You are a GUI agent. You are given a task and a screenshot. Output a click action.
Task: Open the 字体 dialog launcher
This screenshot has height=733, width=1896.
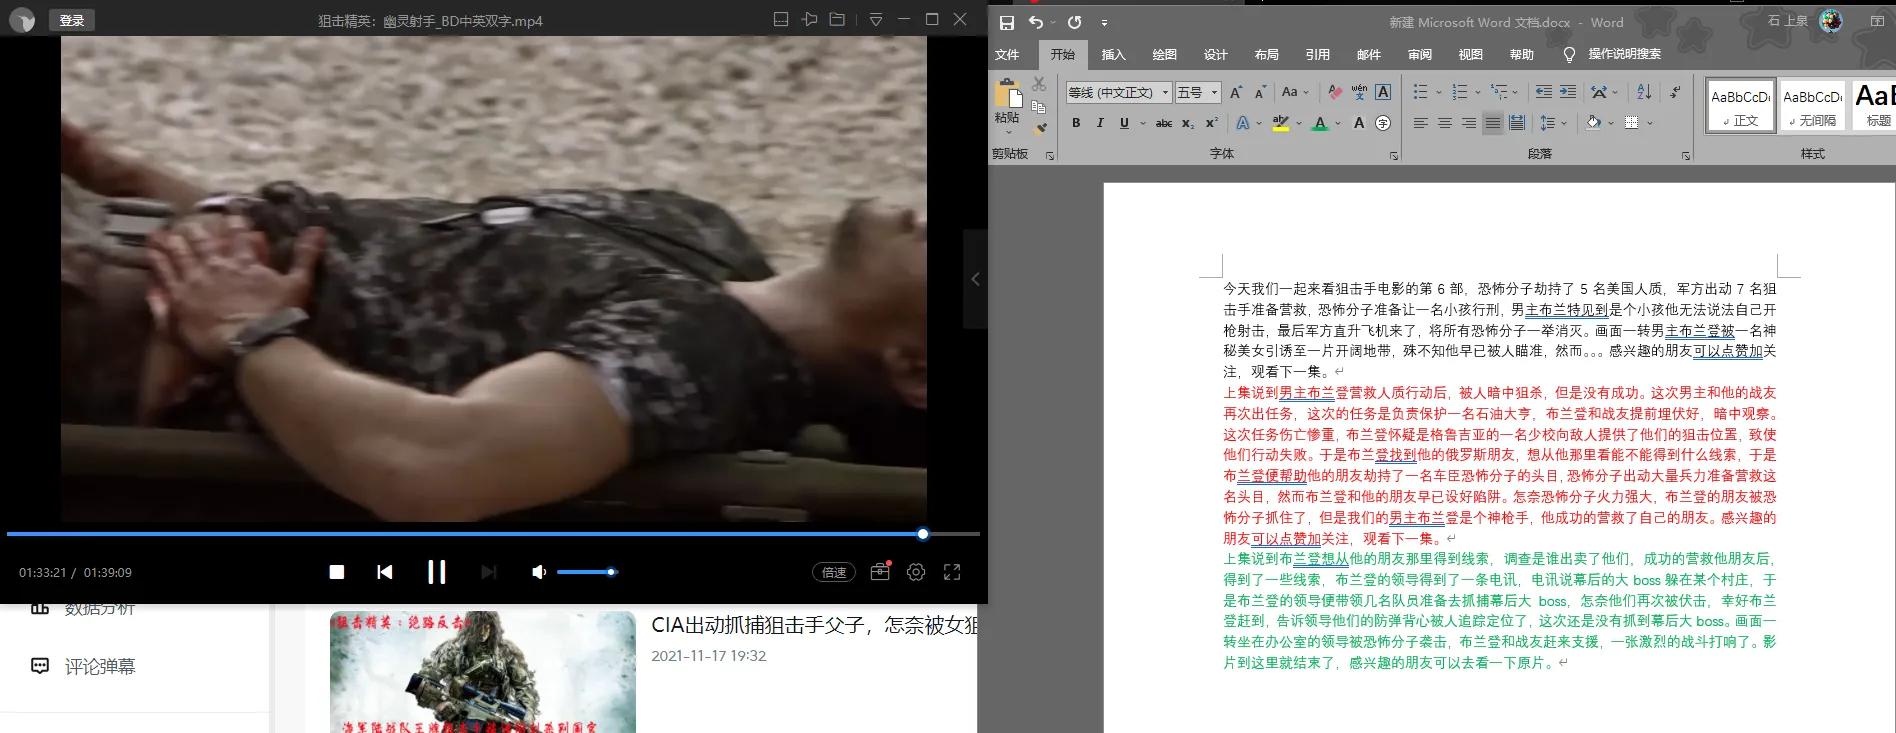[1394, 156]
